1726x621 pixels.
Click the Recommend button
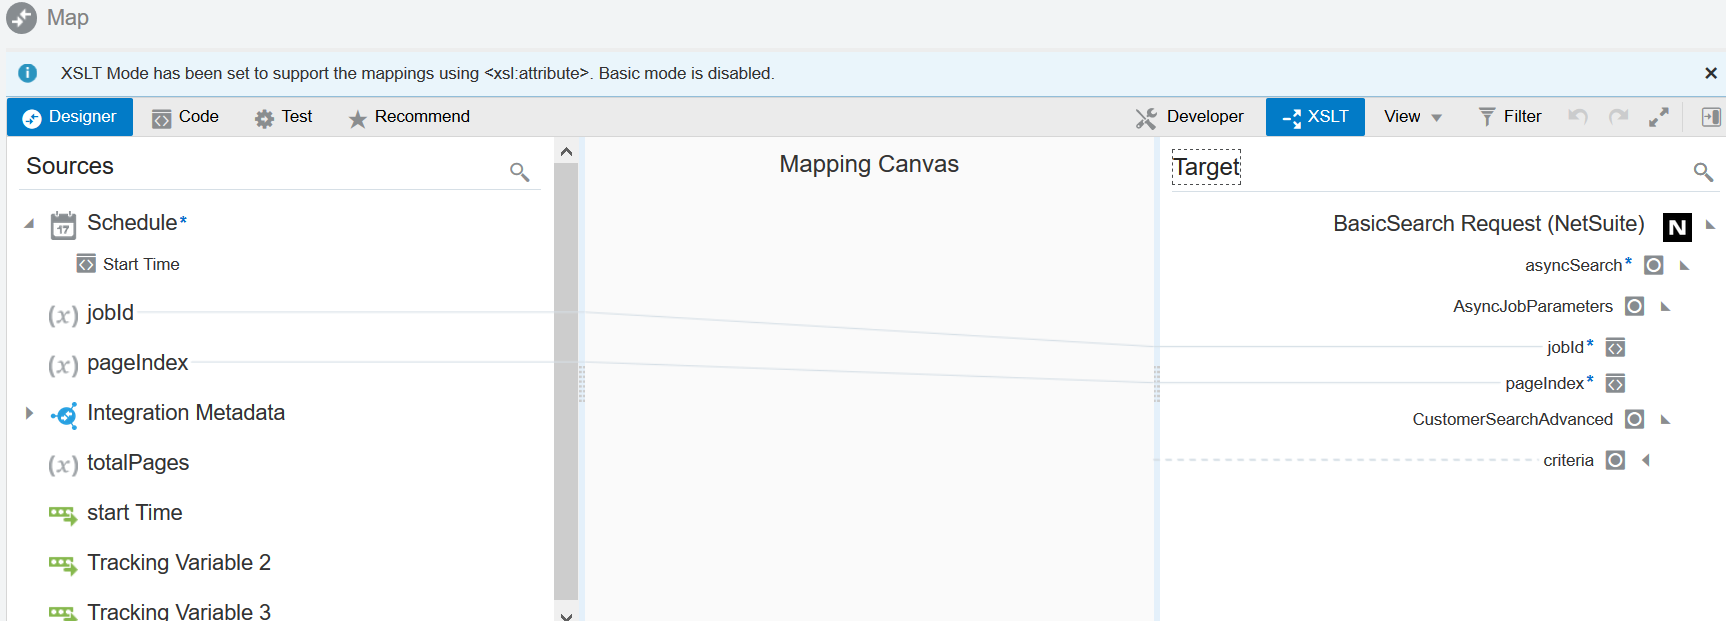(x=409, y=117)
